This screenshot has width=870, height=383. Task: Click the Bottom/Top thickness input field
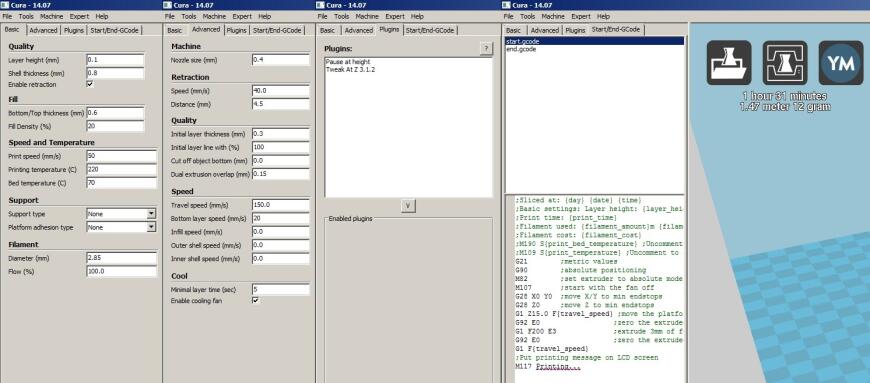point(115,113)
